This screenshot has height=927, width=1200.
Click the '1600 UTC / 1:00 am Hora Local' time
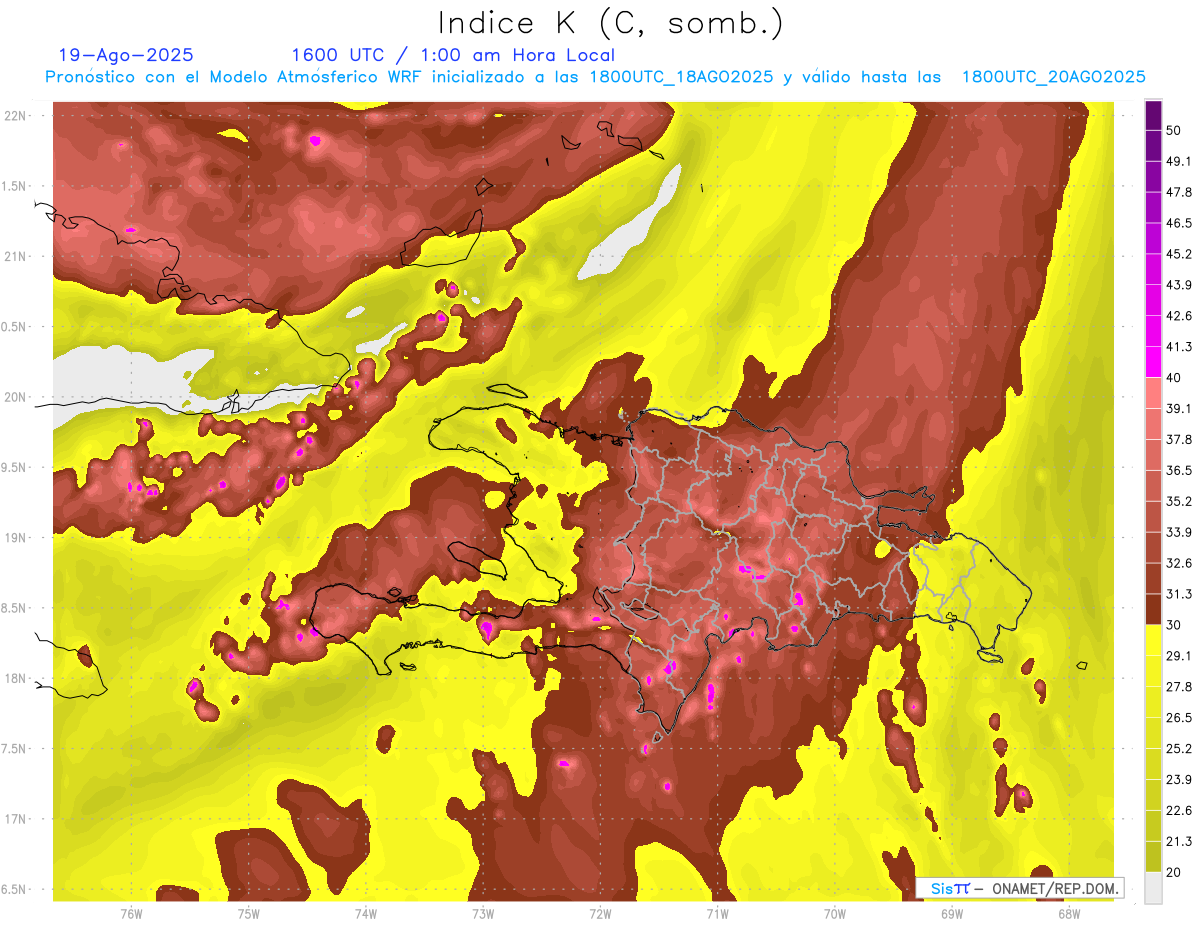(453, 55)
